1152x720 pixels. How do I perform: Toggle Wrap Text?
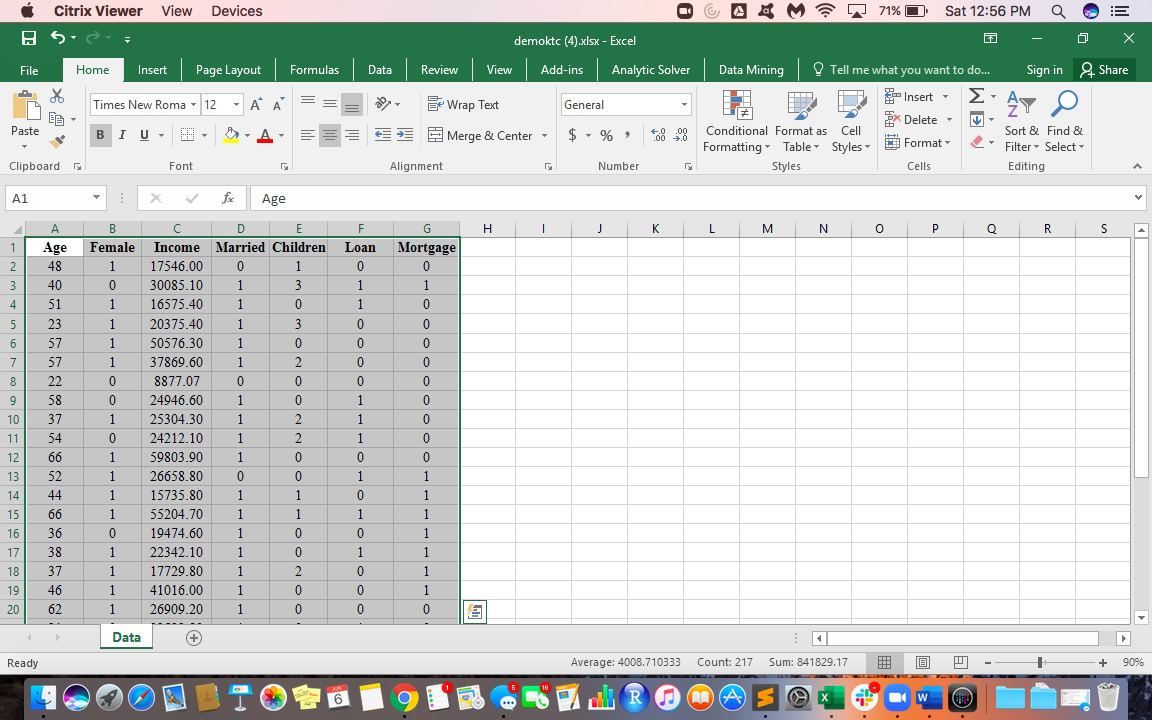pos(464,104)
